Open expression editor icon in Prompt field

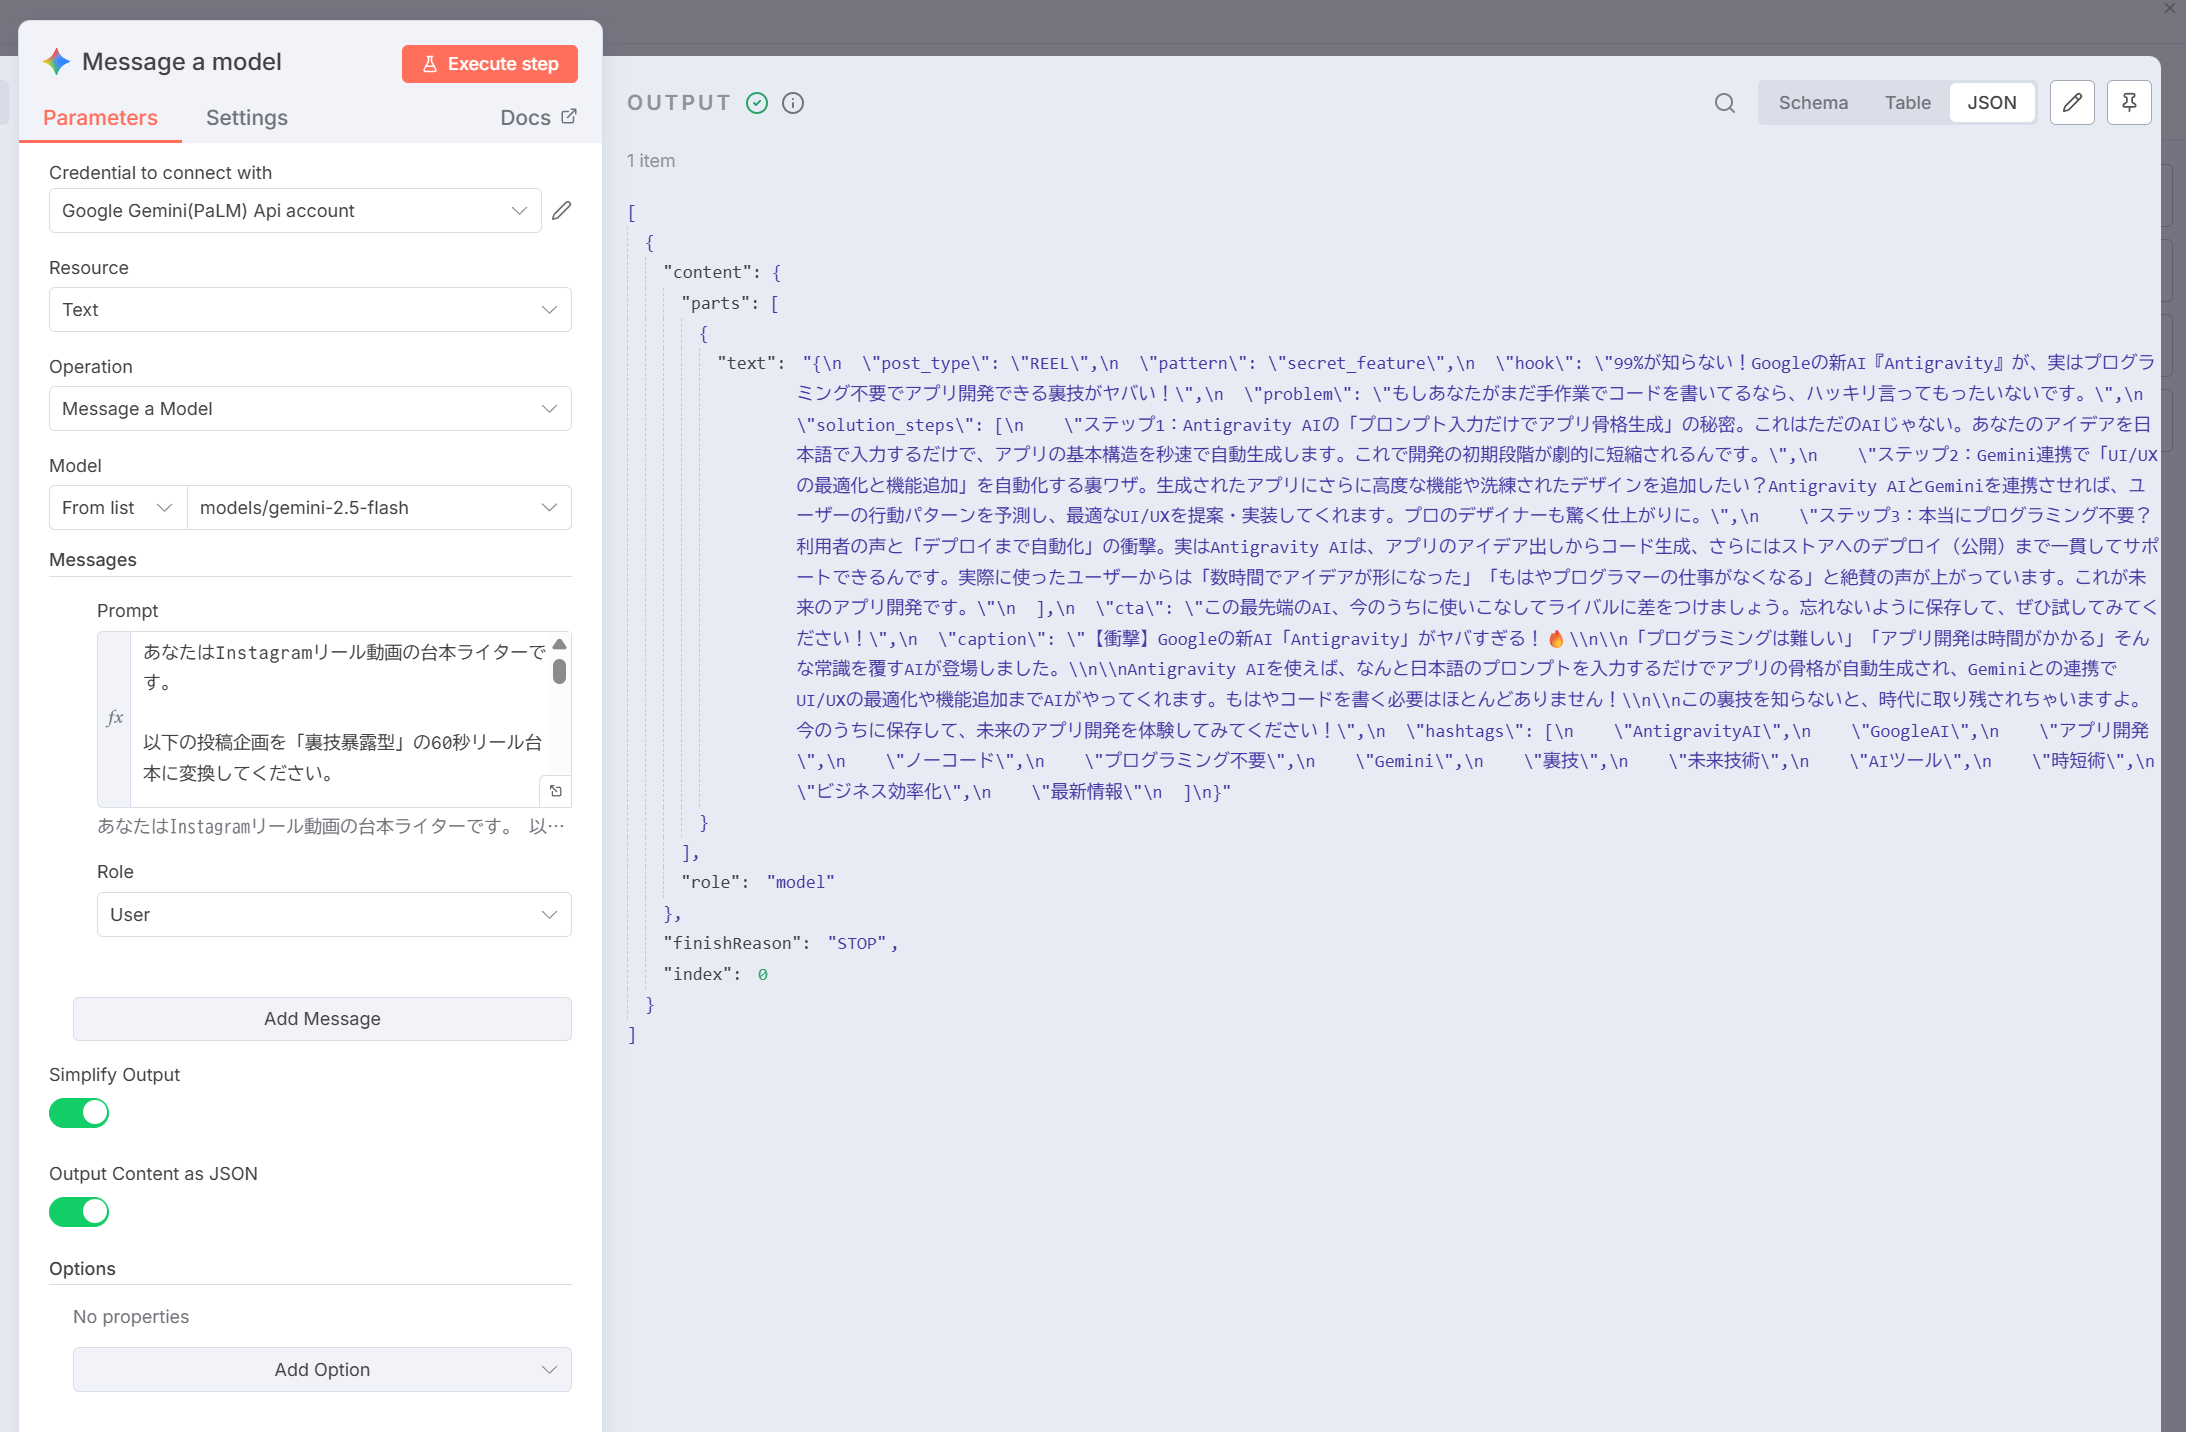point(556,791)
